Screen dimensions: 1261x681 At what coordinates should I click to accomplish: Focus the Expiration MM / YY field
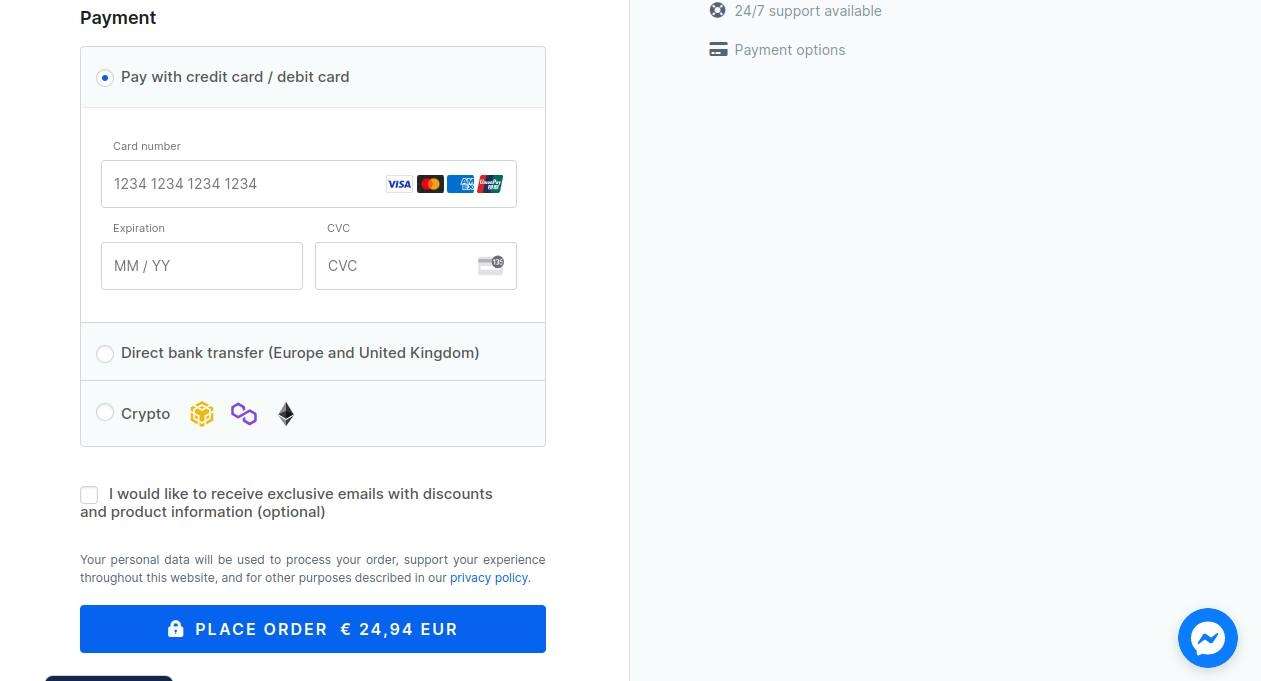tap(202, 266)
